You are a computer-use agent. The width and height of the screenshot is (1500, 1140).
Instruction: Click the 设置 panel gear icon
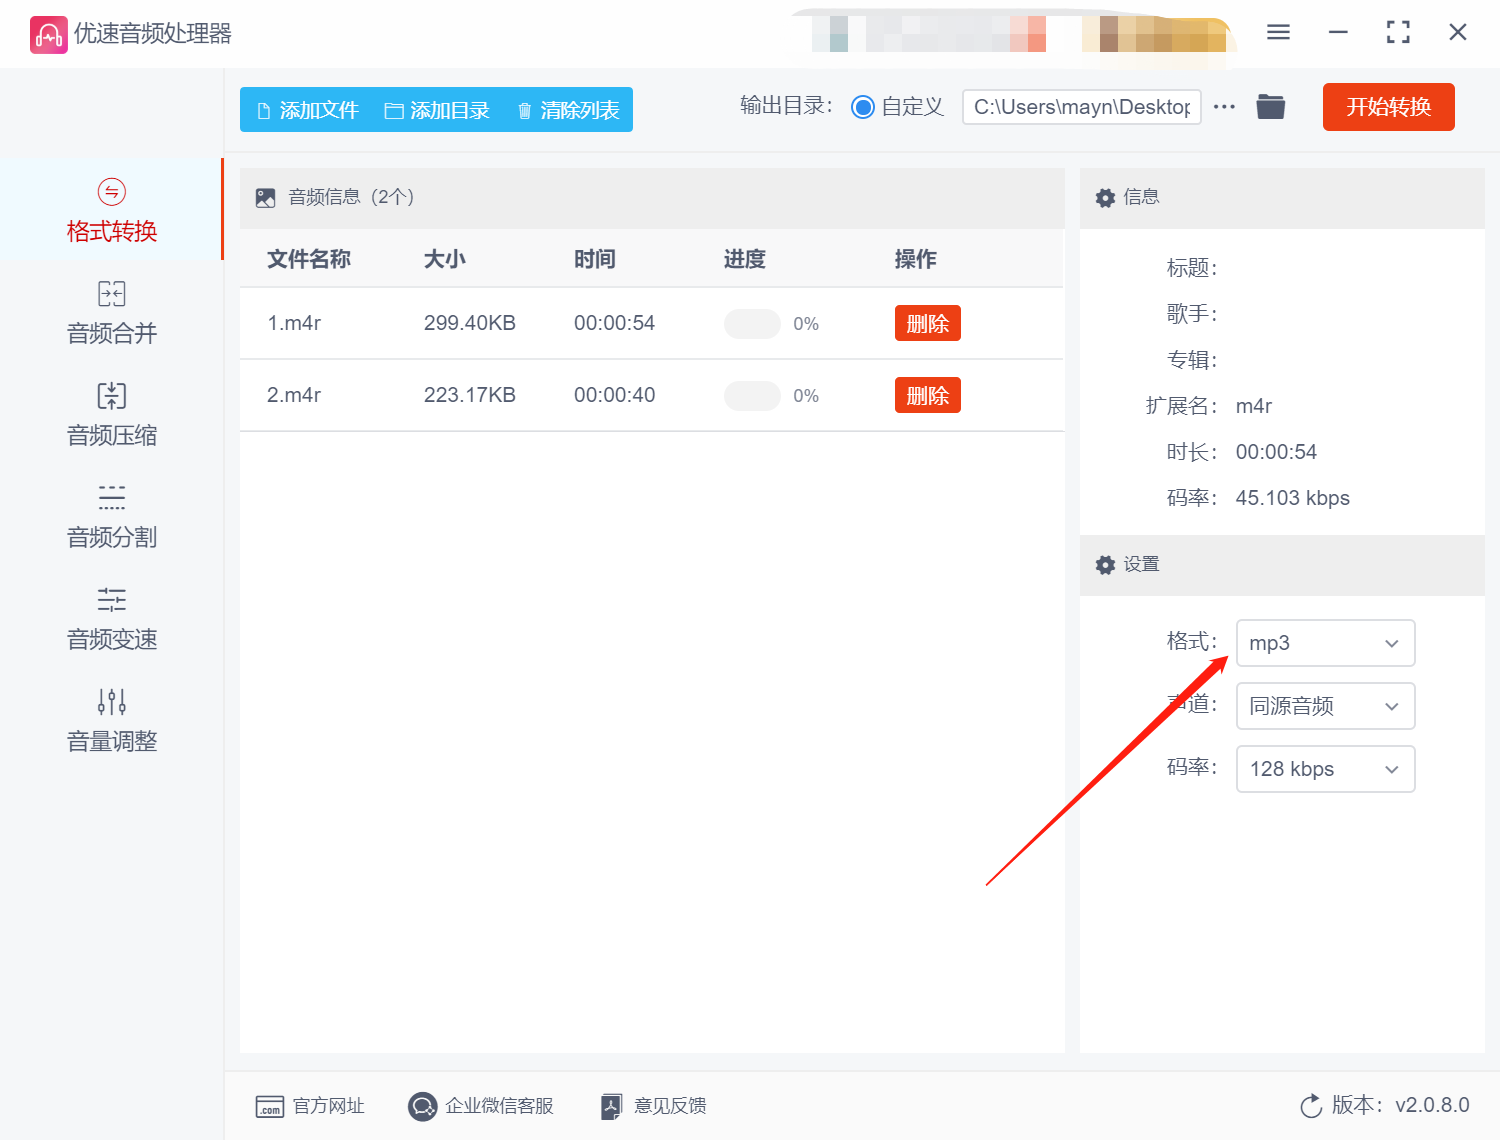1105,565
